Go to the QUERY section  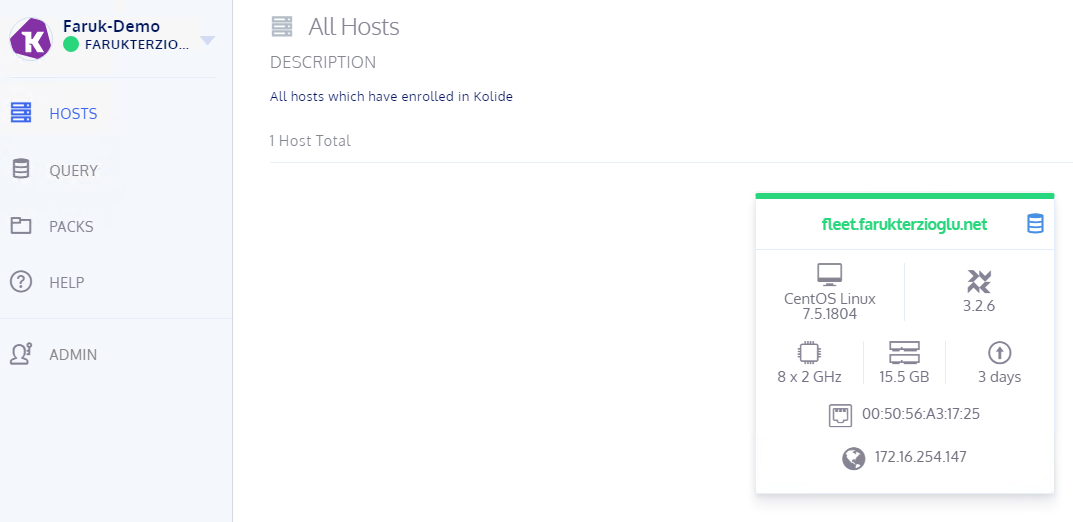(74, 170)
